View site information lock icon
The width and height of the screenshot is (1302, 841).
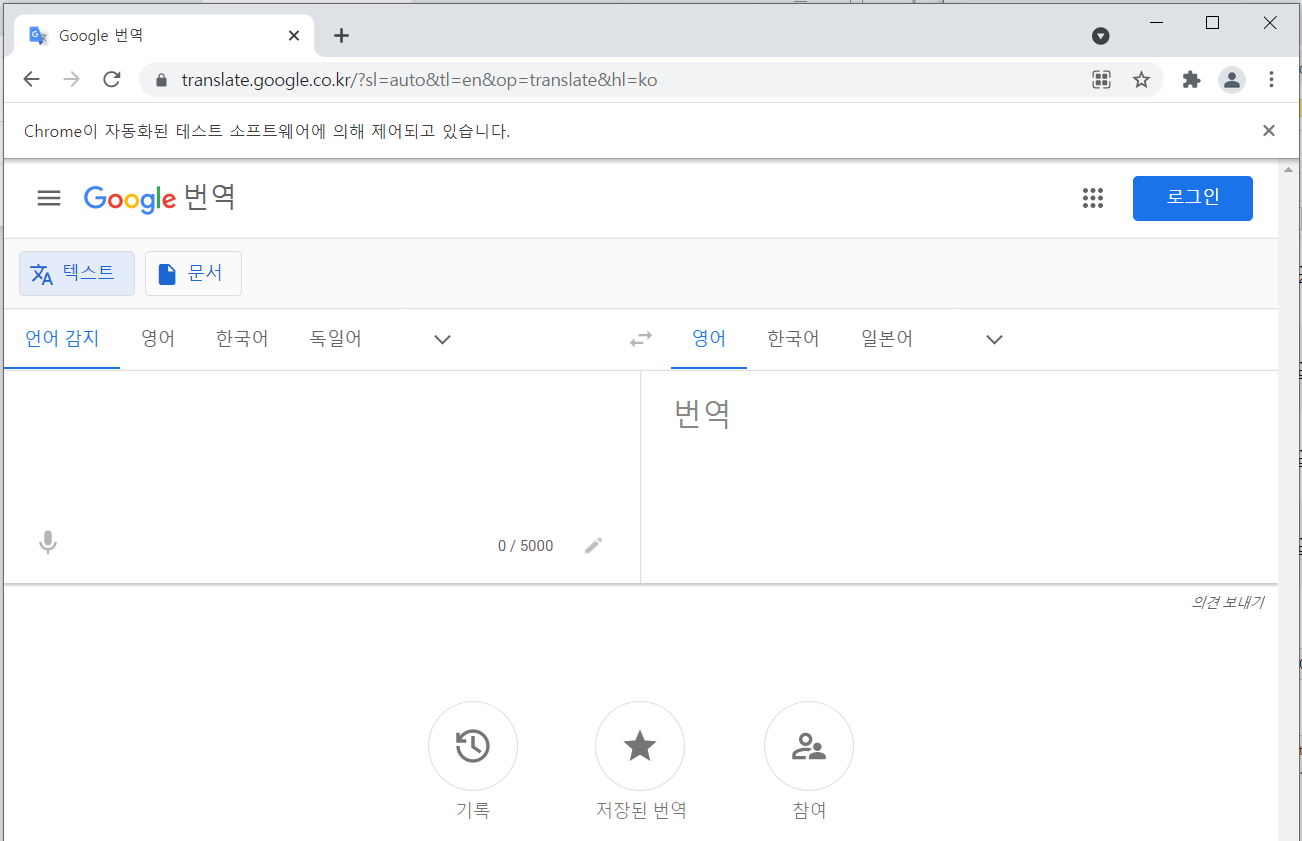[x=160, y=80]
